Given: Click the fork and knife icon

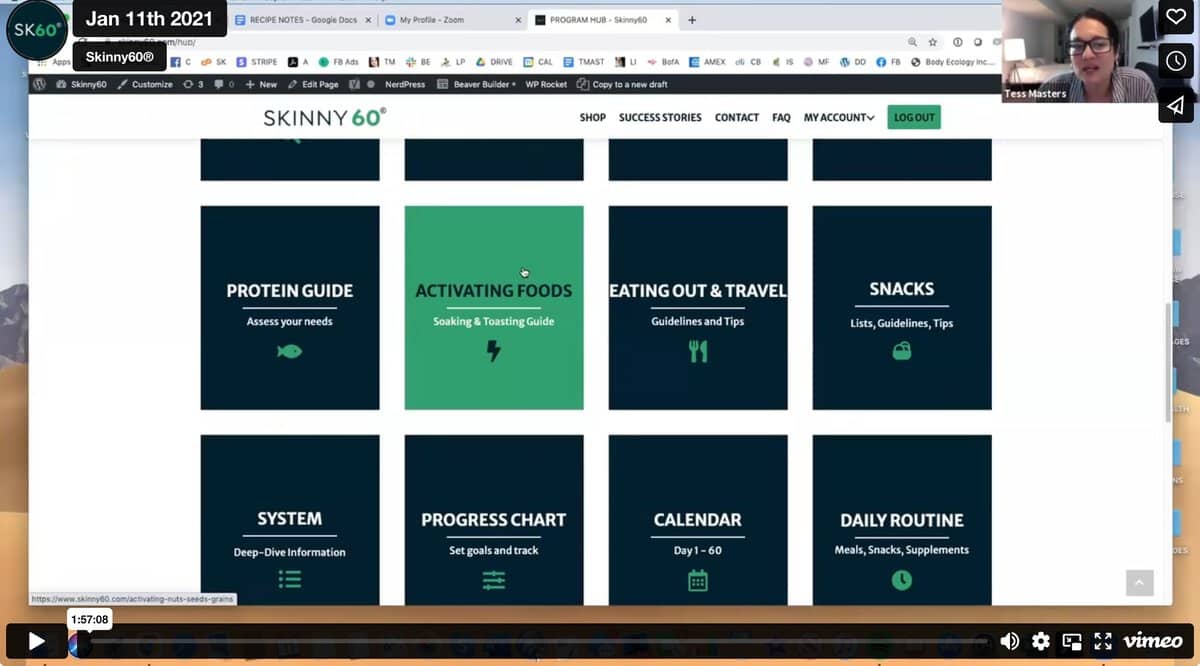Looking at the screenshot, I should tap(698, 351).
